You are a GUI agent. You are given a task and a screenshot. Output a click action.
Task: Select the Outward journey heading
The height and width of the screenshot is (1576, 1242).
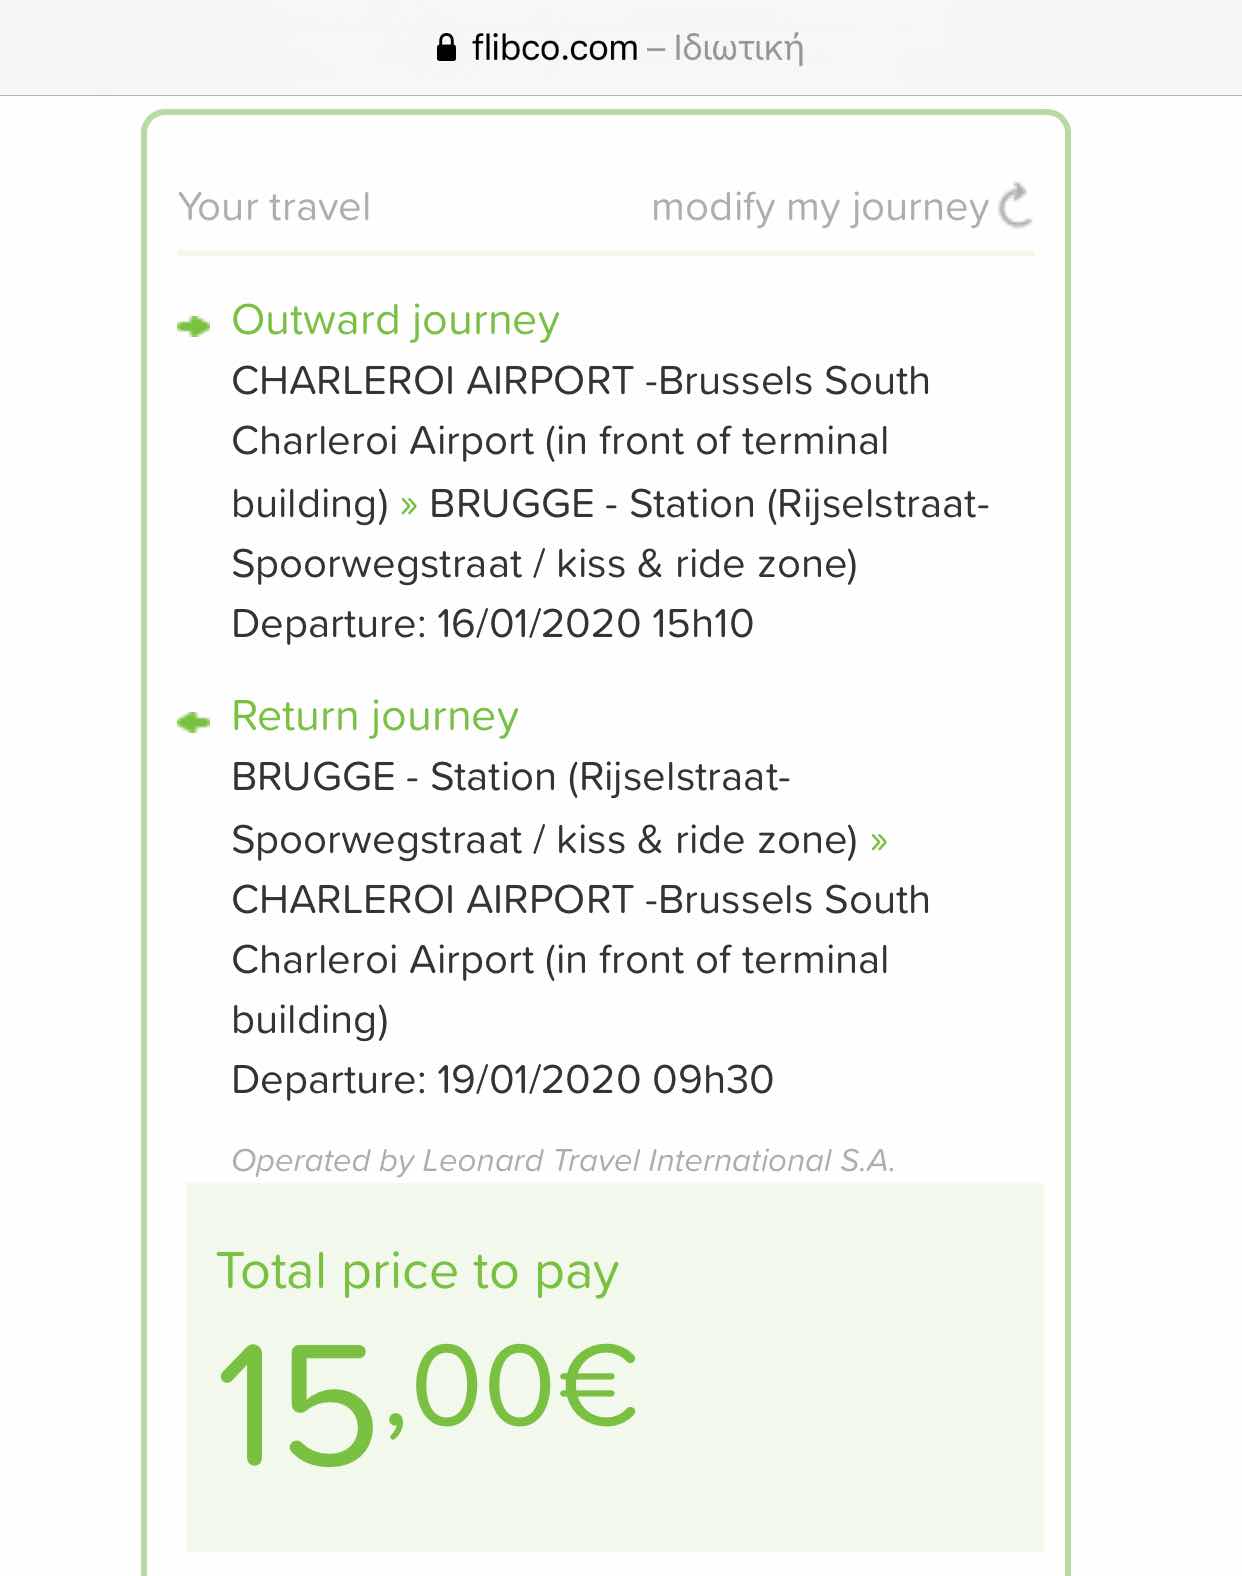395,321
